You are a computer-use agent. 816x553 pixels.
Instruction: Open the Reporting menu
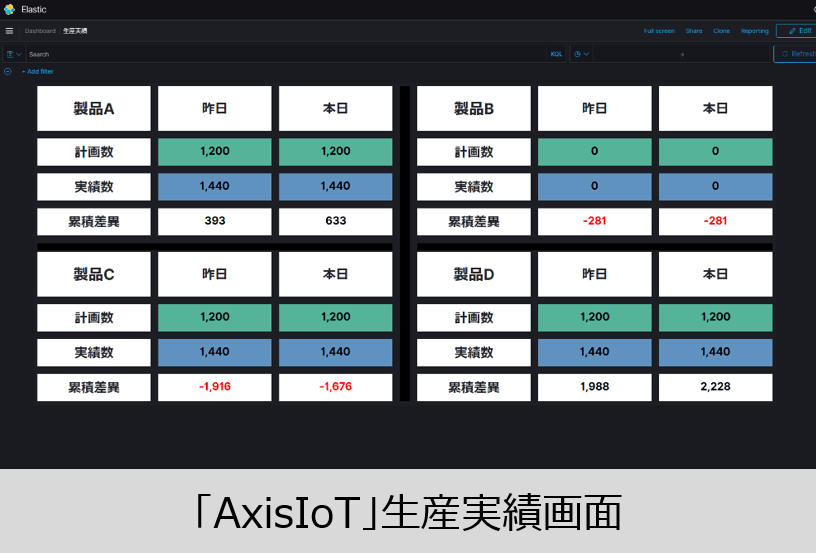click(x=755, y=31)
